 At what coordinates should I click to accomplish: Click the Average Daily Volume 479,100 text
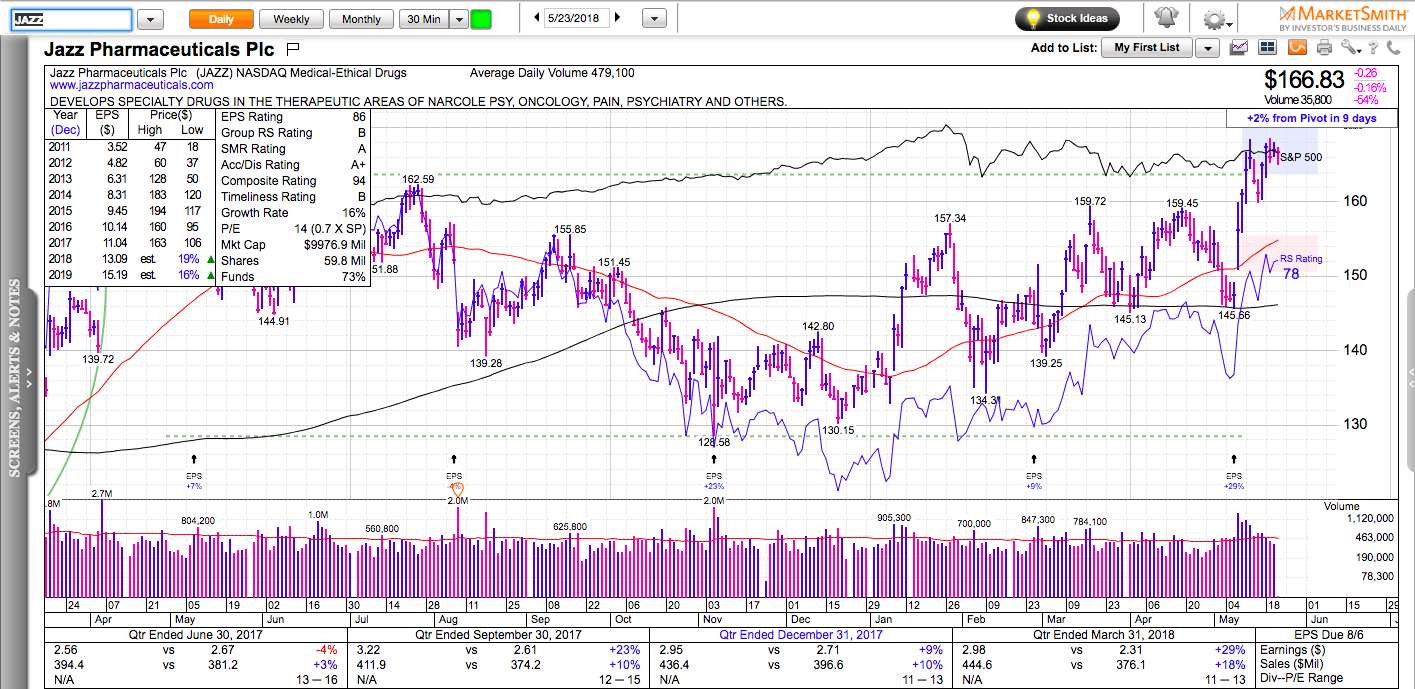551,73
